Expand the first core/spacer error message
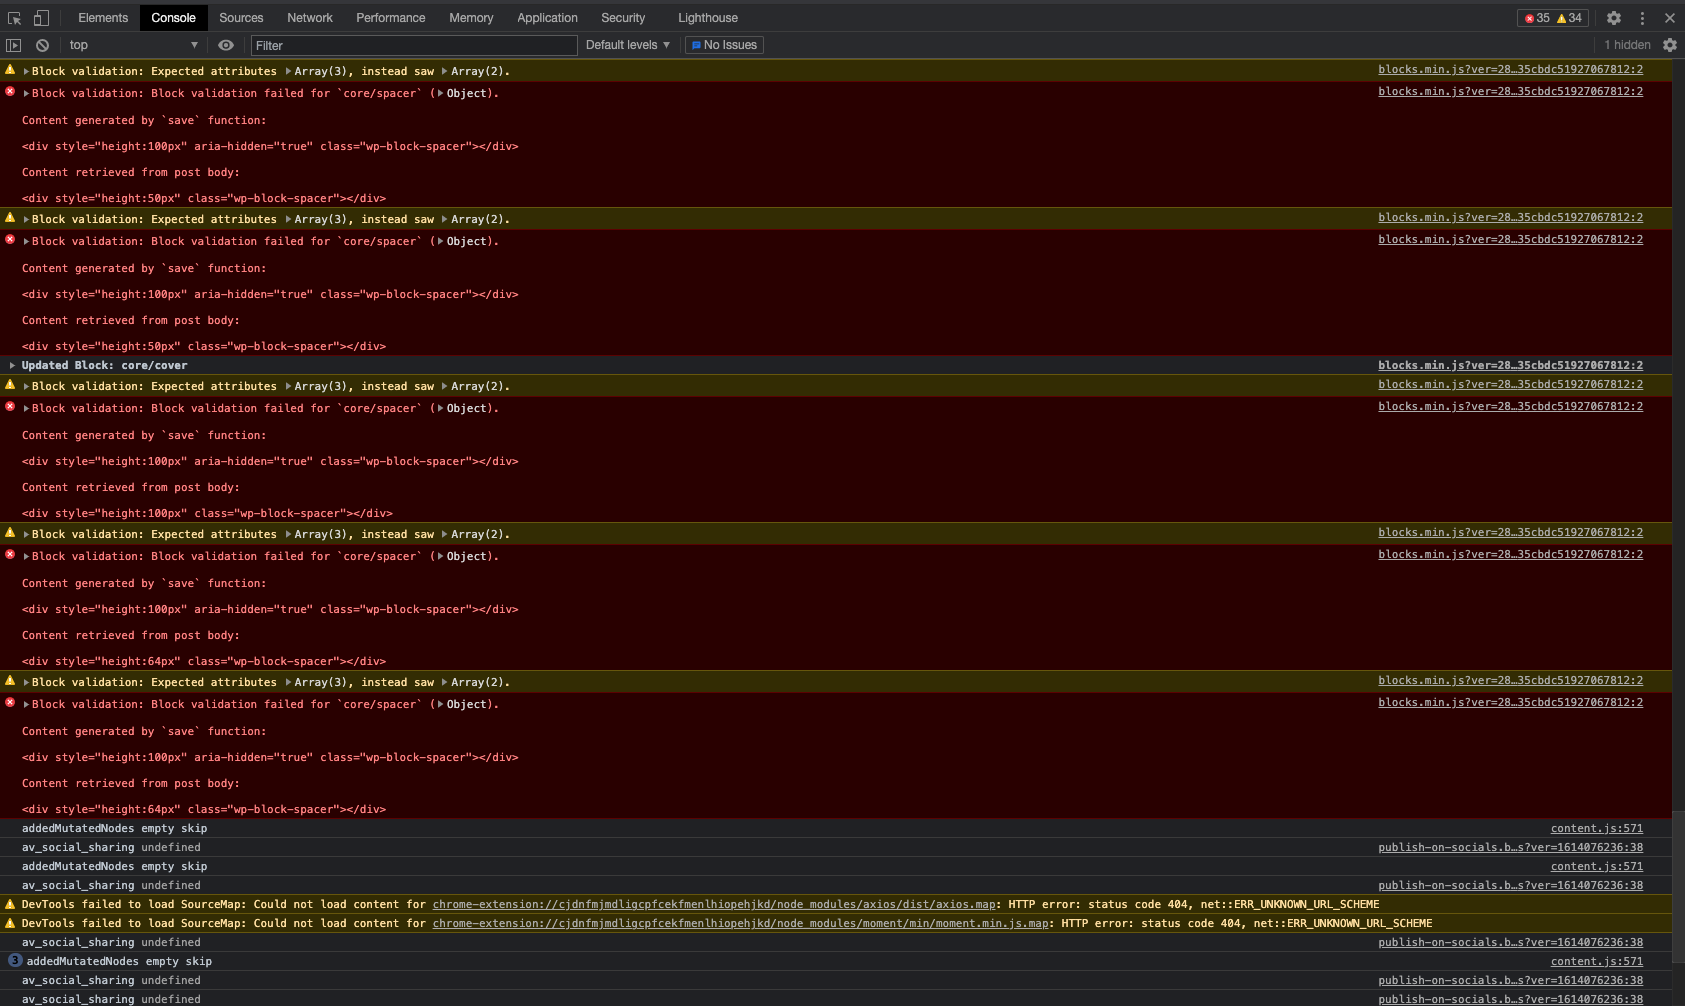Screen dimensions: 1685x1006 pyautogui.click(x=26, y=94)
